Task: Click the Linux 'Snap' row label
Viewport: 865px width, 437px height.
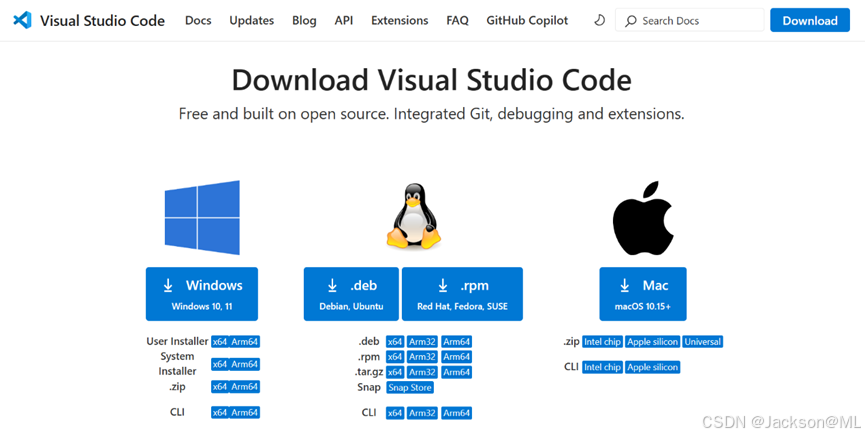Action: (369, 387)
